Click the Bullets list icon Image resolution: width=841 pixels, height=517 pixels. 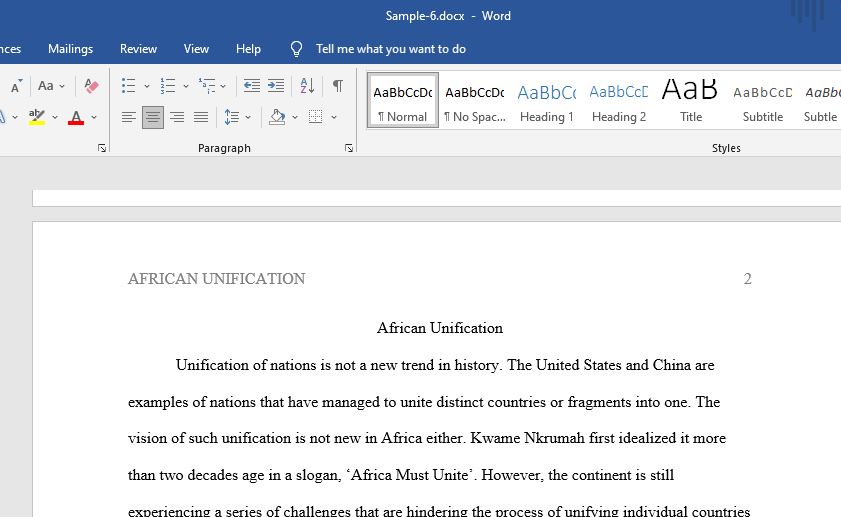[129, 86]
